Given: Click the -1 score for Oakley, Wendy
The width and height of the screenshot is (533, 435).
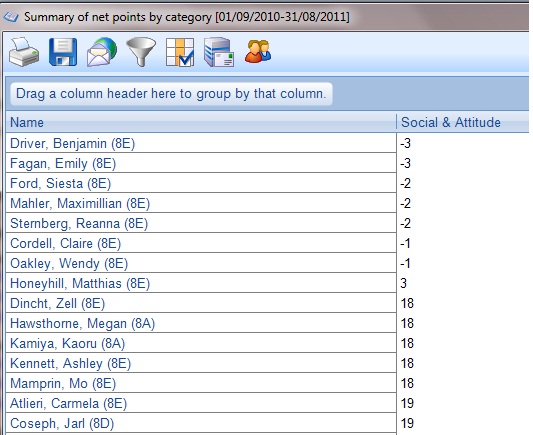Looking at the screenshot, I should (405, 263).
